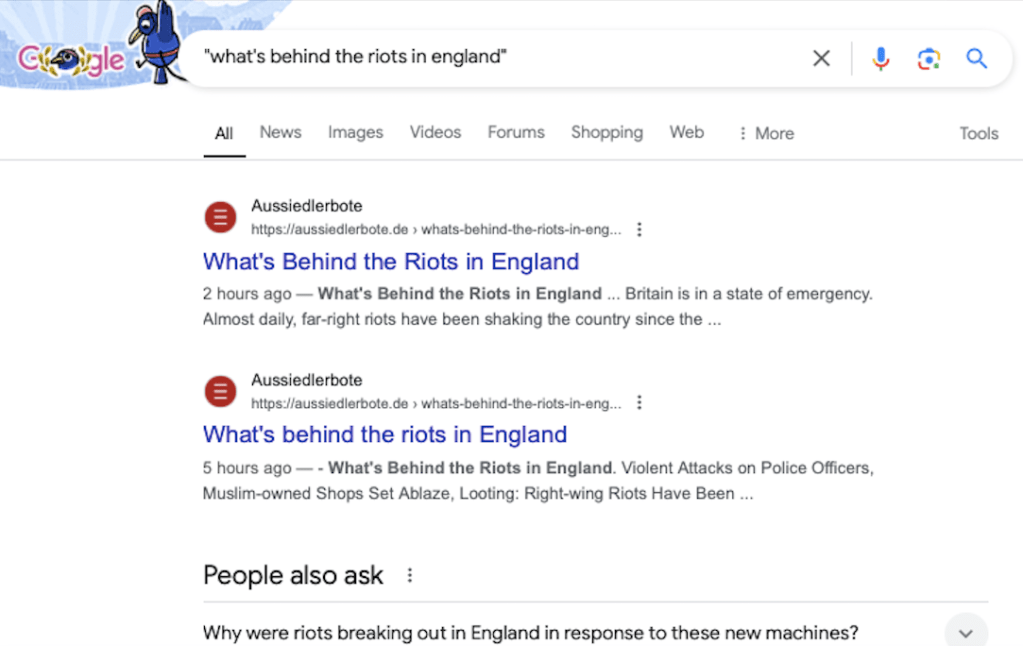
Task: Click the blue magnifier search icon
Action: (x=976, y=58)
